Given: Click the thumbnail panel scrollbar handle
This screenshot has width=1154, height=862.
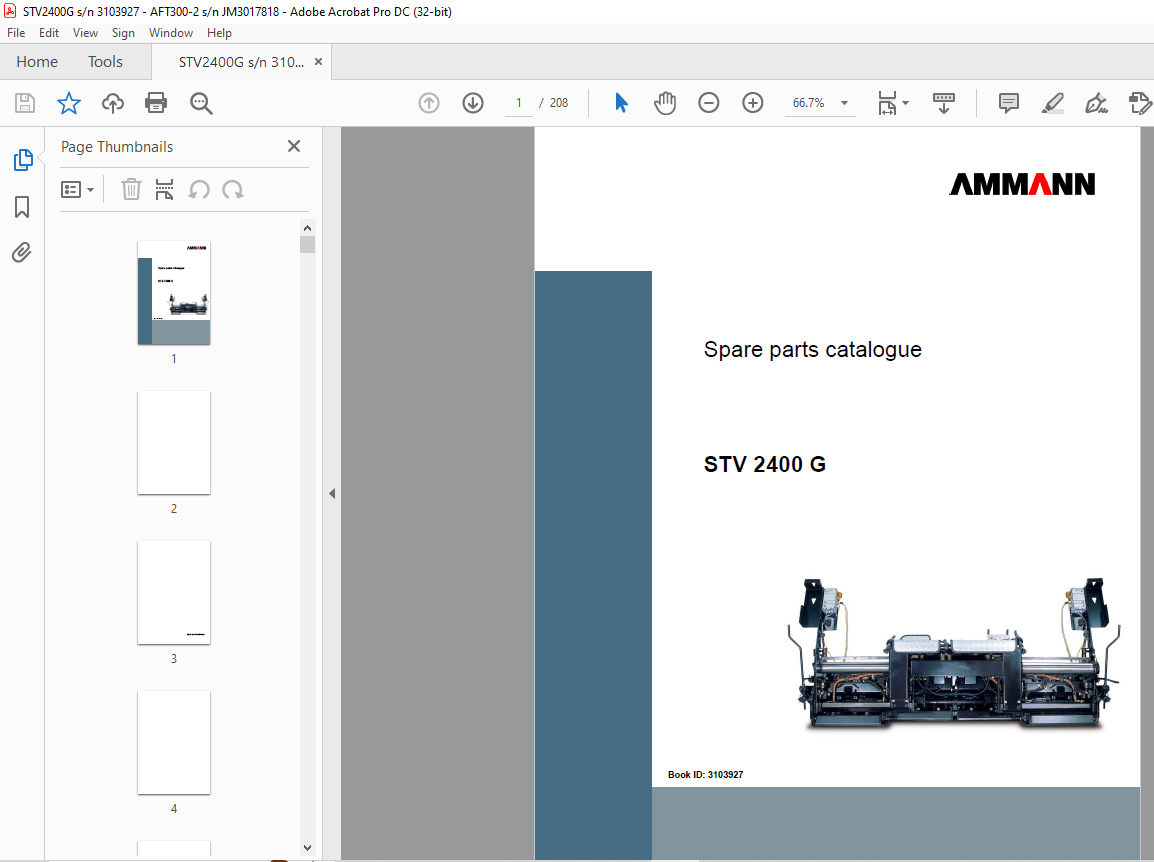Looking at the screenshot, I should click(308, 244).
